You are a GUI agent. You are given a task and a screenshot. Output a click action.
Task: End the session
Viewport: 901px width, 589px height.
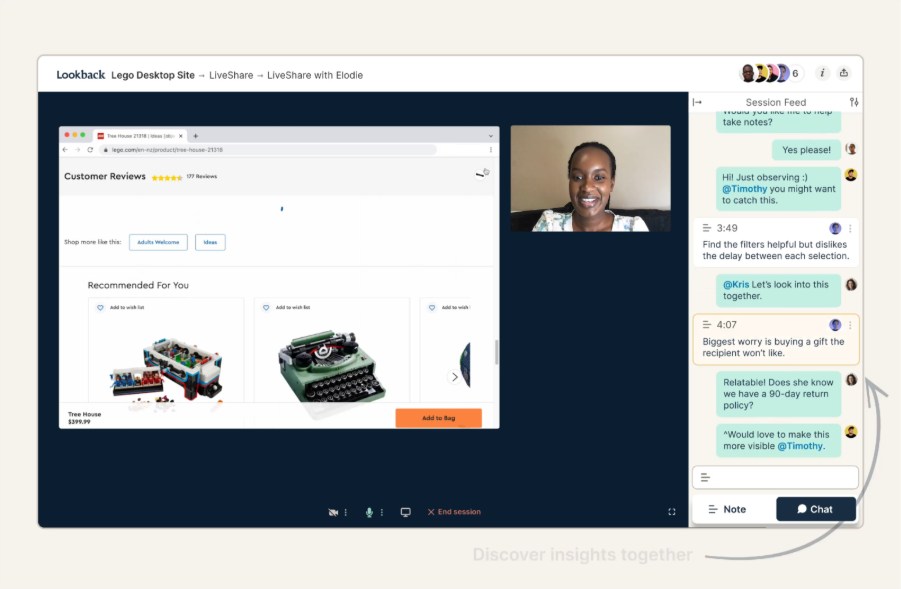454,512
